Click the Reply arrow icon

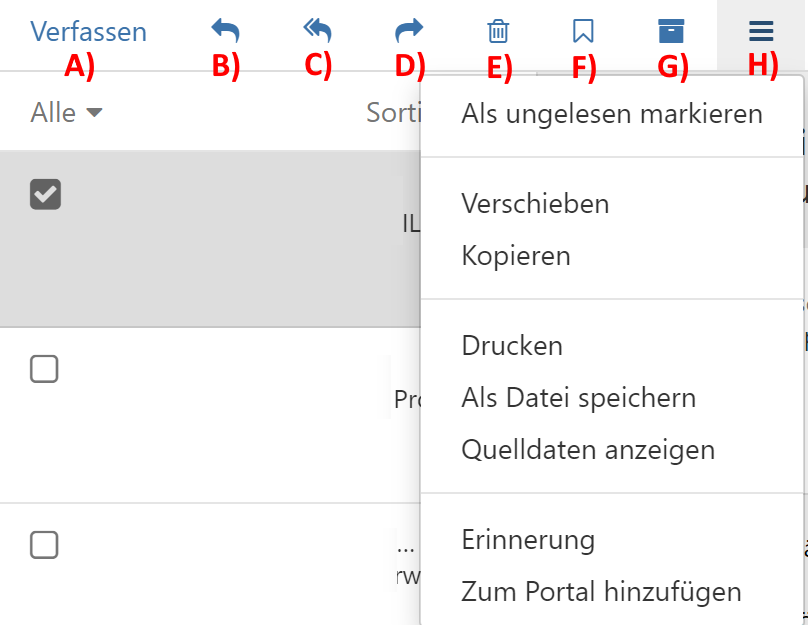click(x=225, y=32)
